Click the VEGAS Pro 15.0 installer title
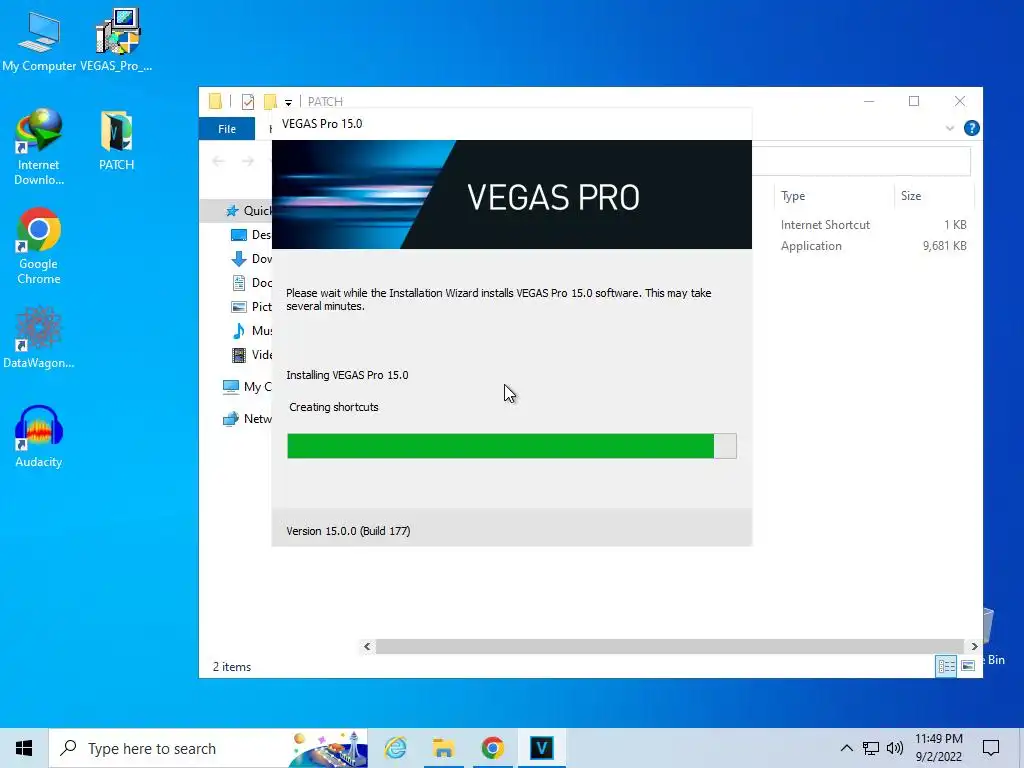The width and height of the screenshot is (1024, 768). tap(322, 124)
